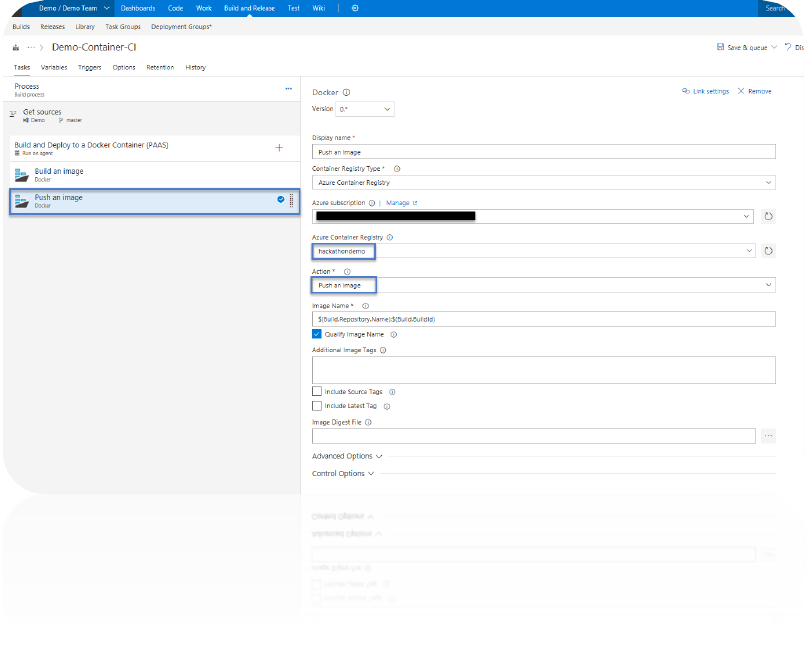Viewport: 806px width, 658px height.
Task: Open the Library sub-tab
Action: (x=85, y=27)
